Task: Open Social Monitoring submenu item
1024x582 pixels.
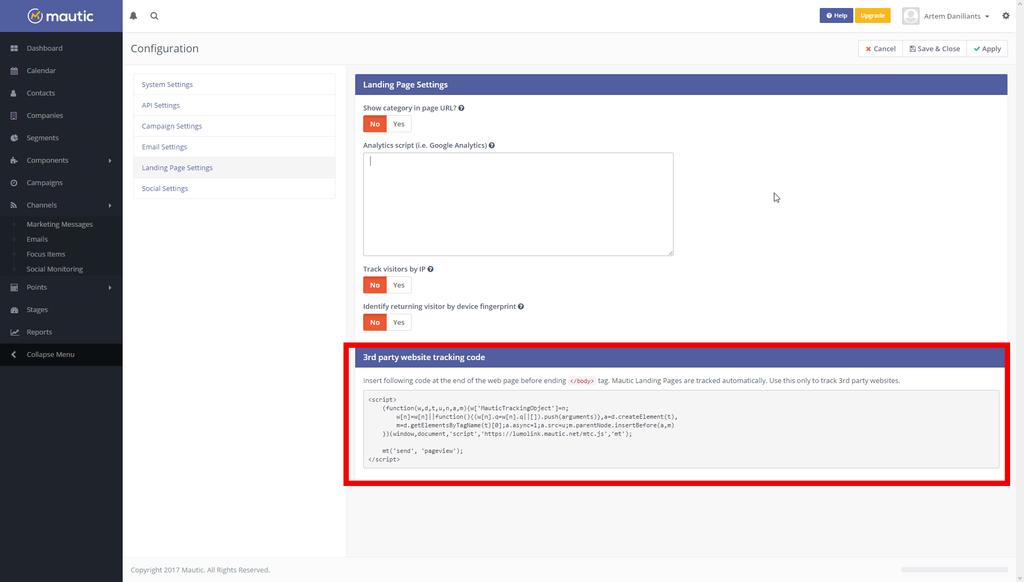Action: point(55,270)
